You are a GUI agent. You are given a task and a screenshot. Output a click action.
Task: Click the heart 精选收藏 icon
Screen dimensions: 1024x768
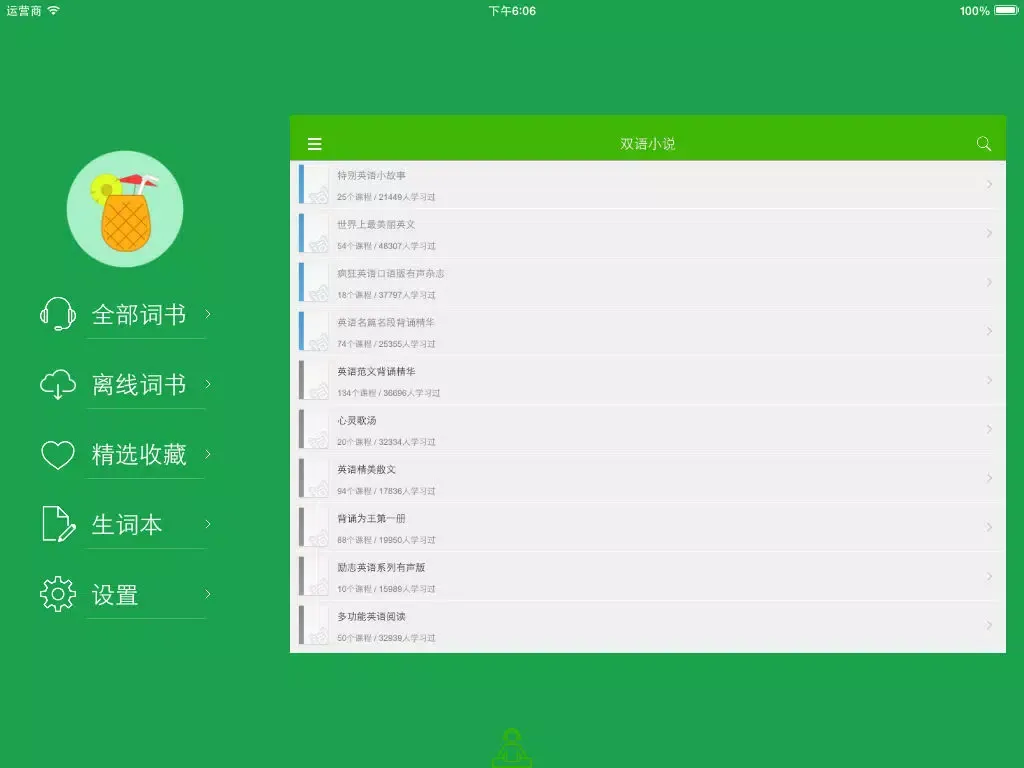pos(57,454)
